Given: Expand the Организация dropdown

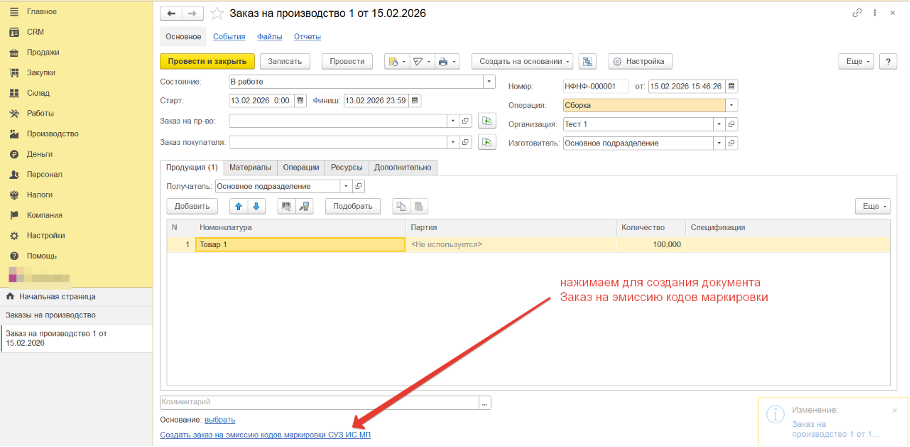Looking at the screenshot, I should point(718,124).
